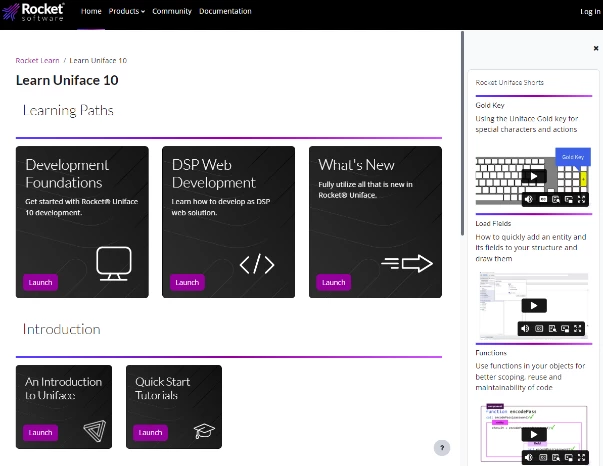Viewport: 603px width, 466px height.
Task: Mute the Gold Key video
Action: (x=529, y=199)
